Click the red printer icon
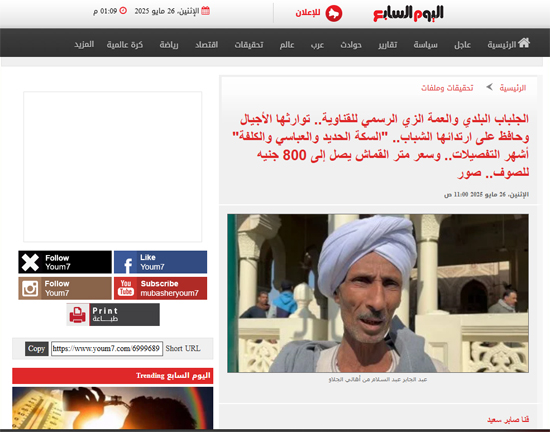 click(x=78, y=315)
